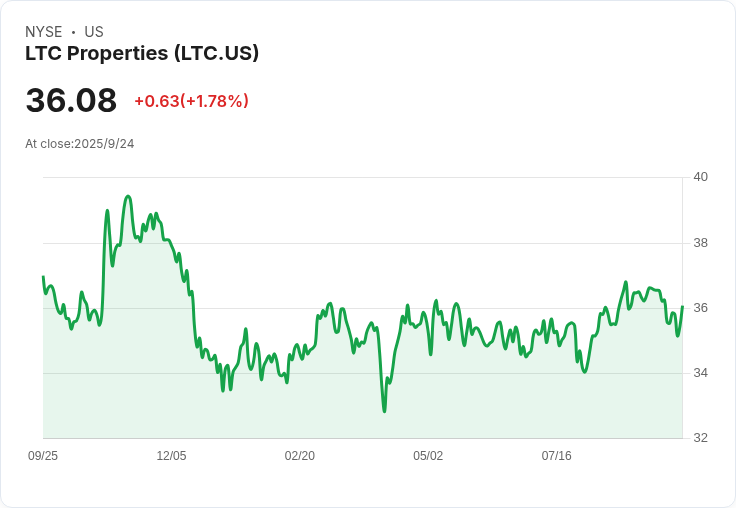Choose the 02/20 date axis label
736x508 pixels.
[x=300, y=456]
